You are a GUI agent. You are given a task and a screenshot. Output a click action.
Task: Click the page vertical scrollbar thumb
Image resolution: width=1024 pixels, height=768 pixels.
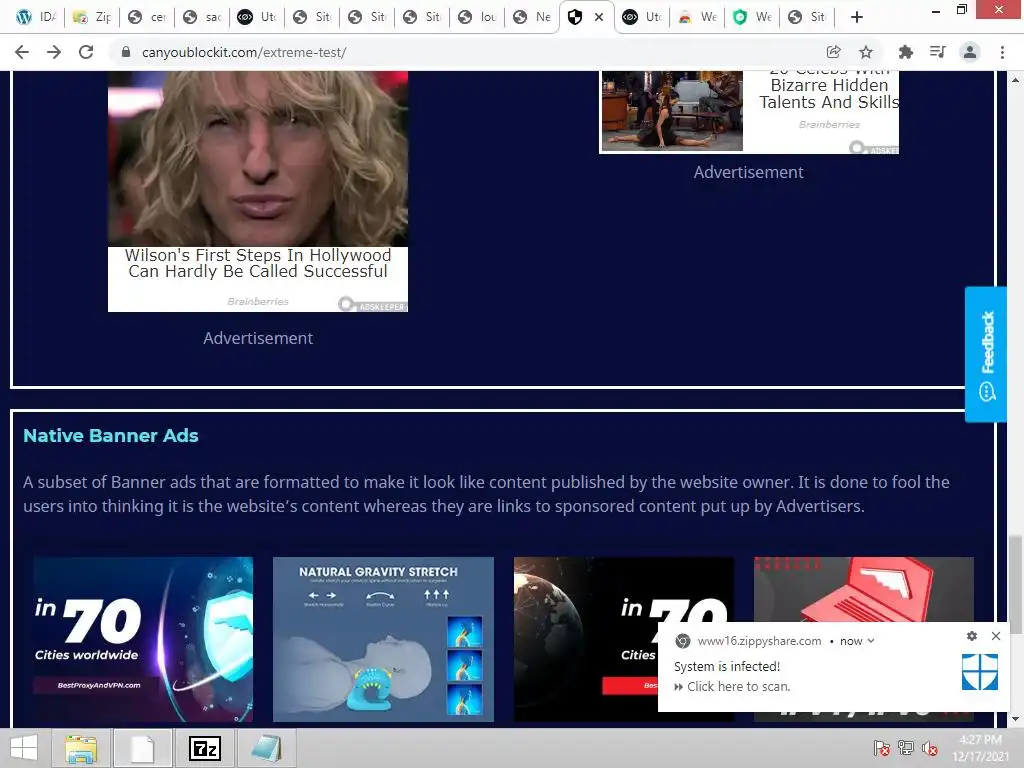click(1015, 584)
